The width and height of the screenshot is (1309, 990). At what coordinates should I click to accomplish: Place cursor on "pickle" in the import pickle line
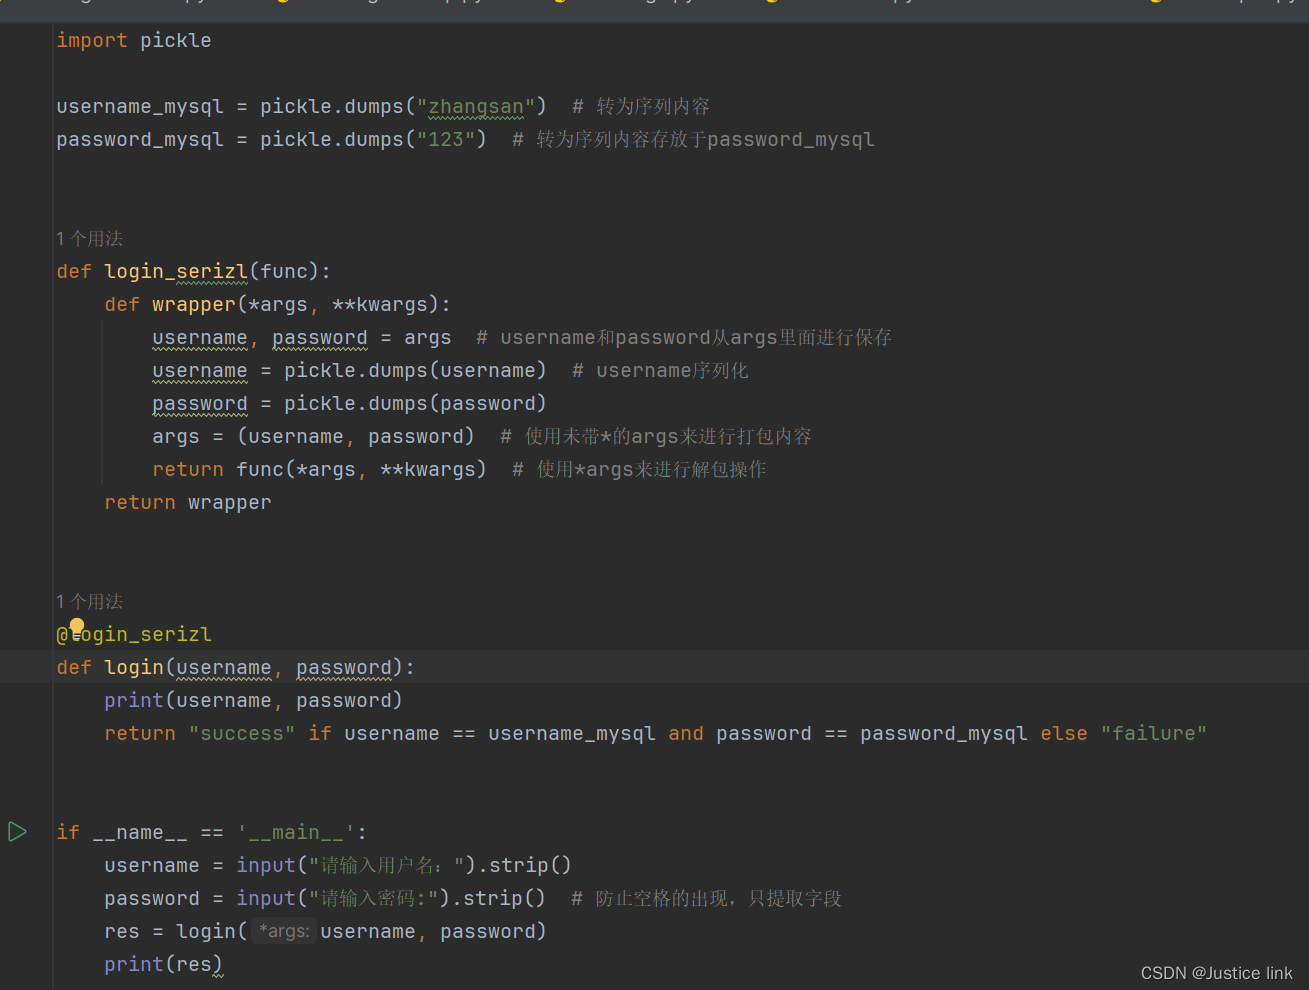click(x=176, y=40)
